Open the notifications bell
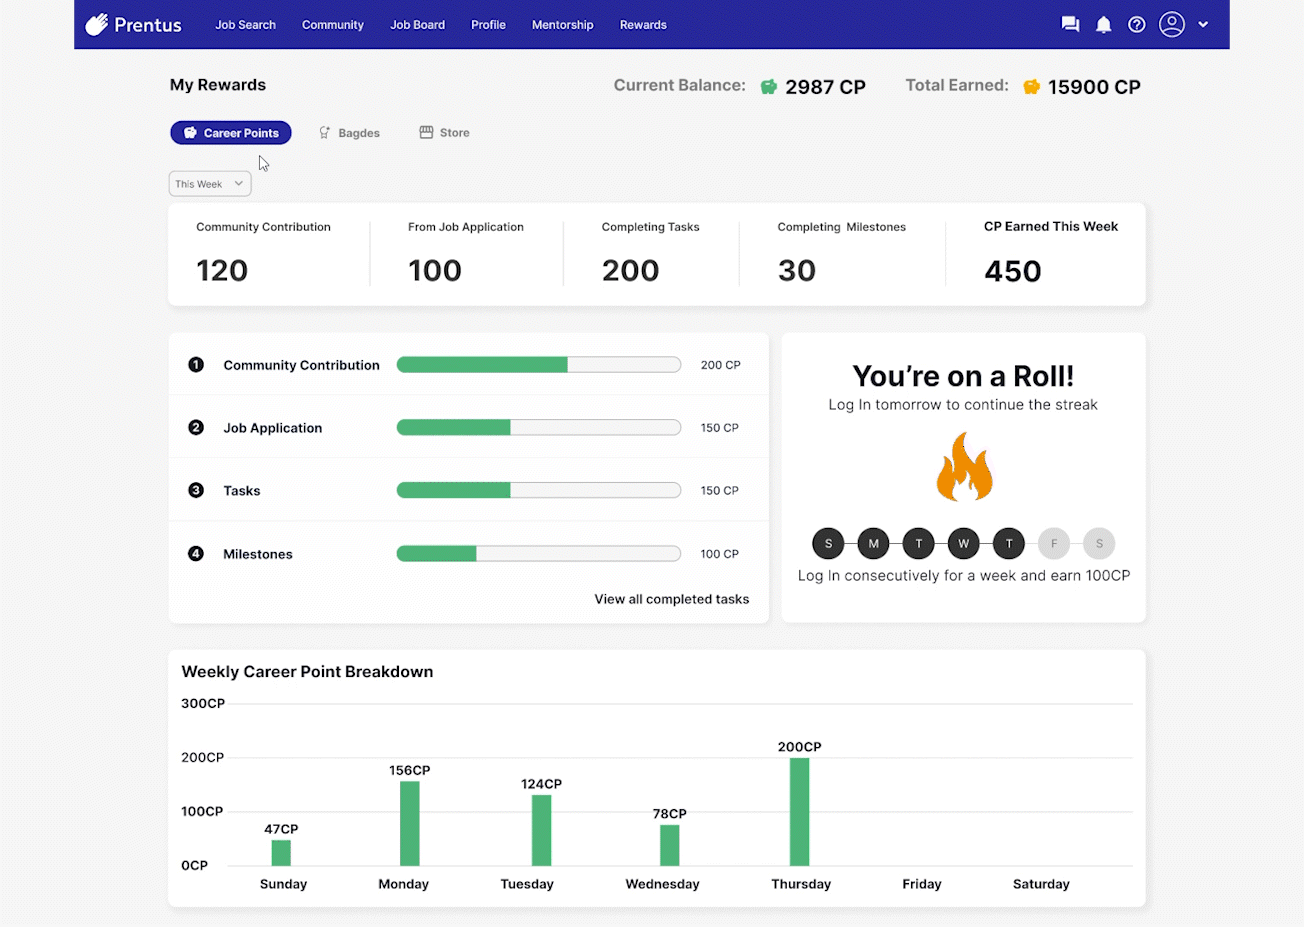Viewport: 1304px width, 927px height. [1103, 24]
